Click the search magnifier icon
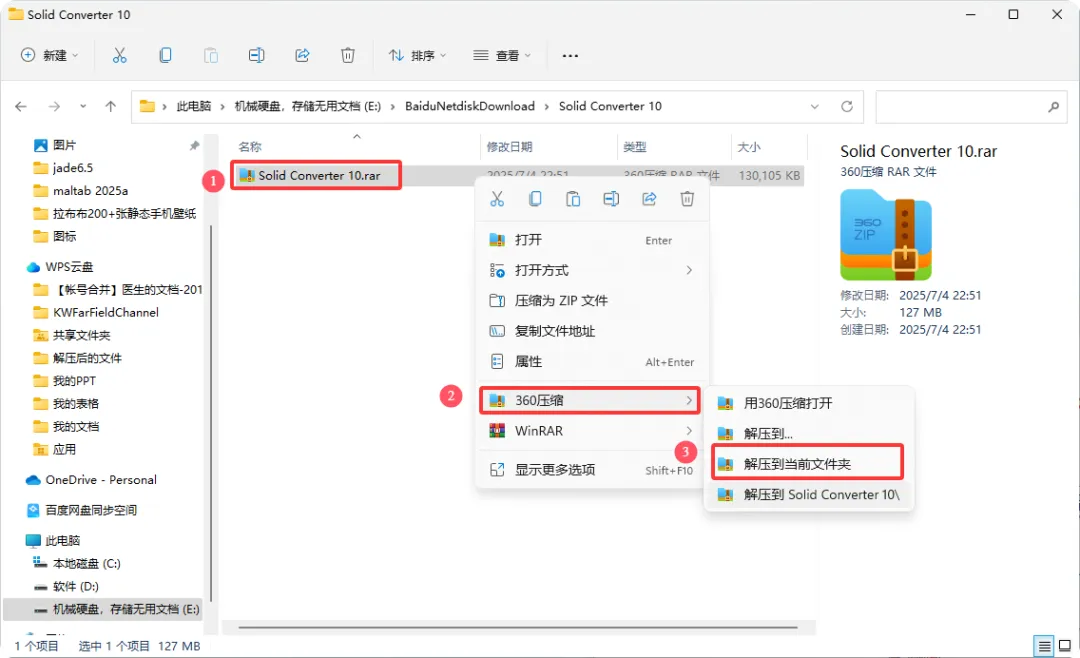The height and width of the screenshot is (658, 1080). (1054, 107)
